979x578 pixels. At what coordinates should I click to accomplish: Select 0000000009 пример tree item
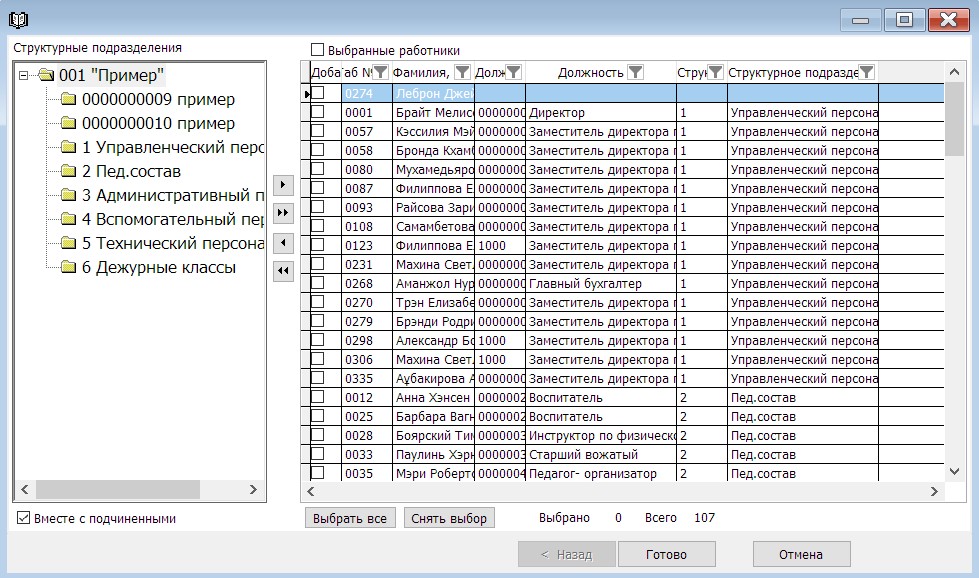158,99
